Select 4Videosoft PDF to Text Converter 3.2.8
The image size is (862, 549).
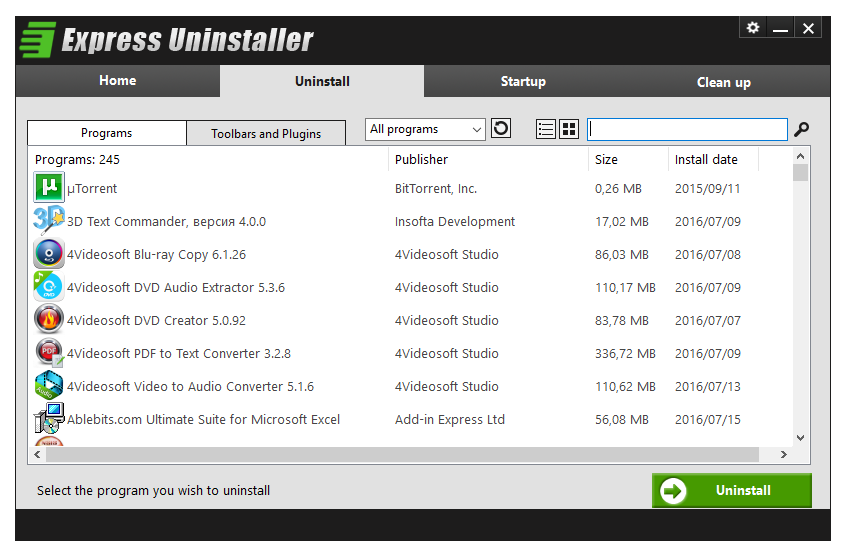[179, 353]
